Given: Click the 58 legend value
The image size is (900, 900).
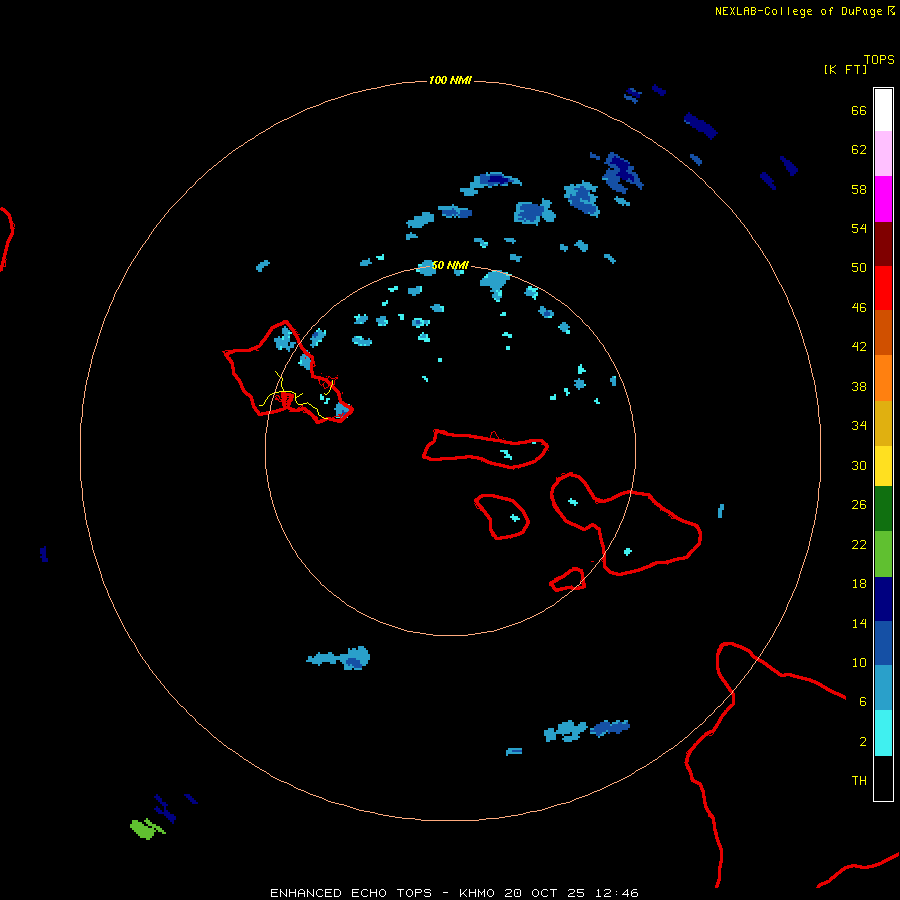Looking at the screenshot, I should (x=859, y=189).
